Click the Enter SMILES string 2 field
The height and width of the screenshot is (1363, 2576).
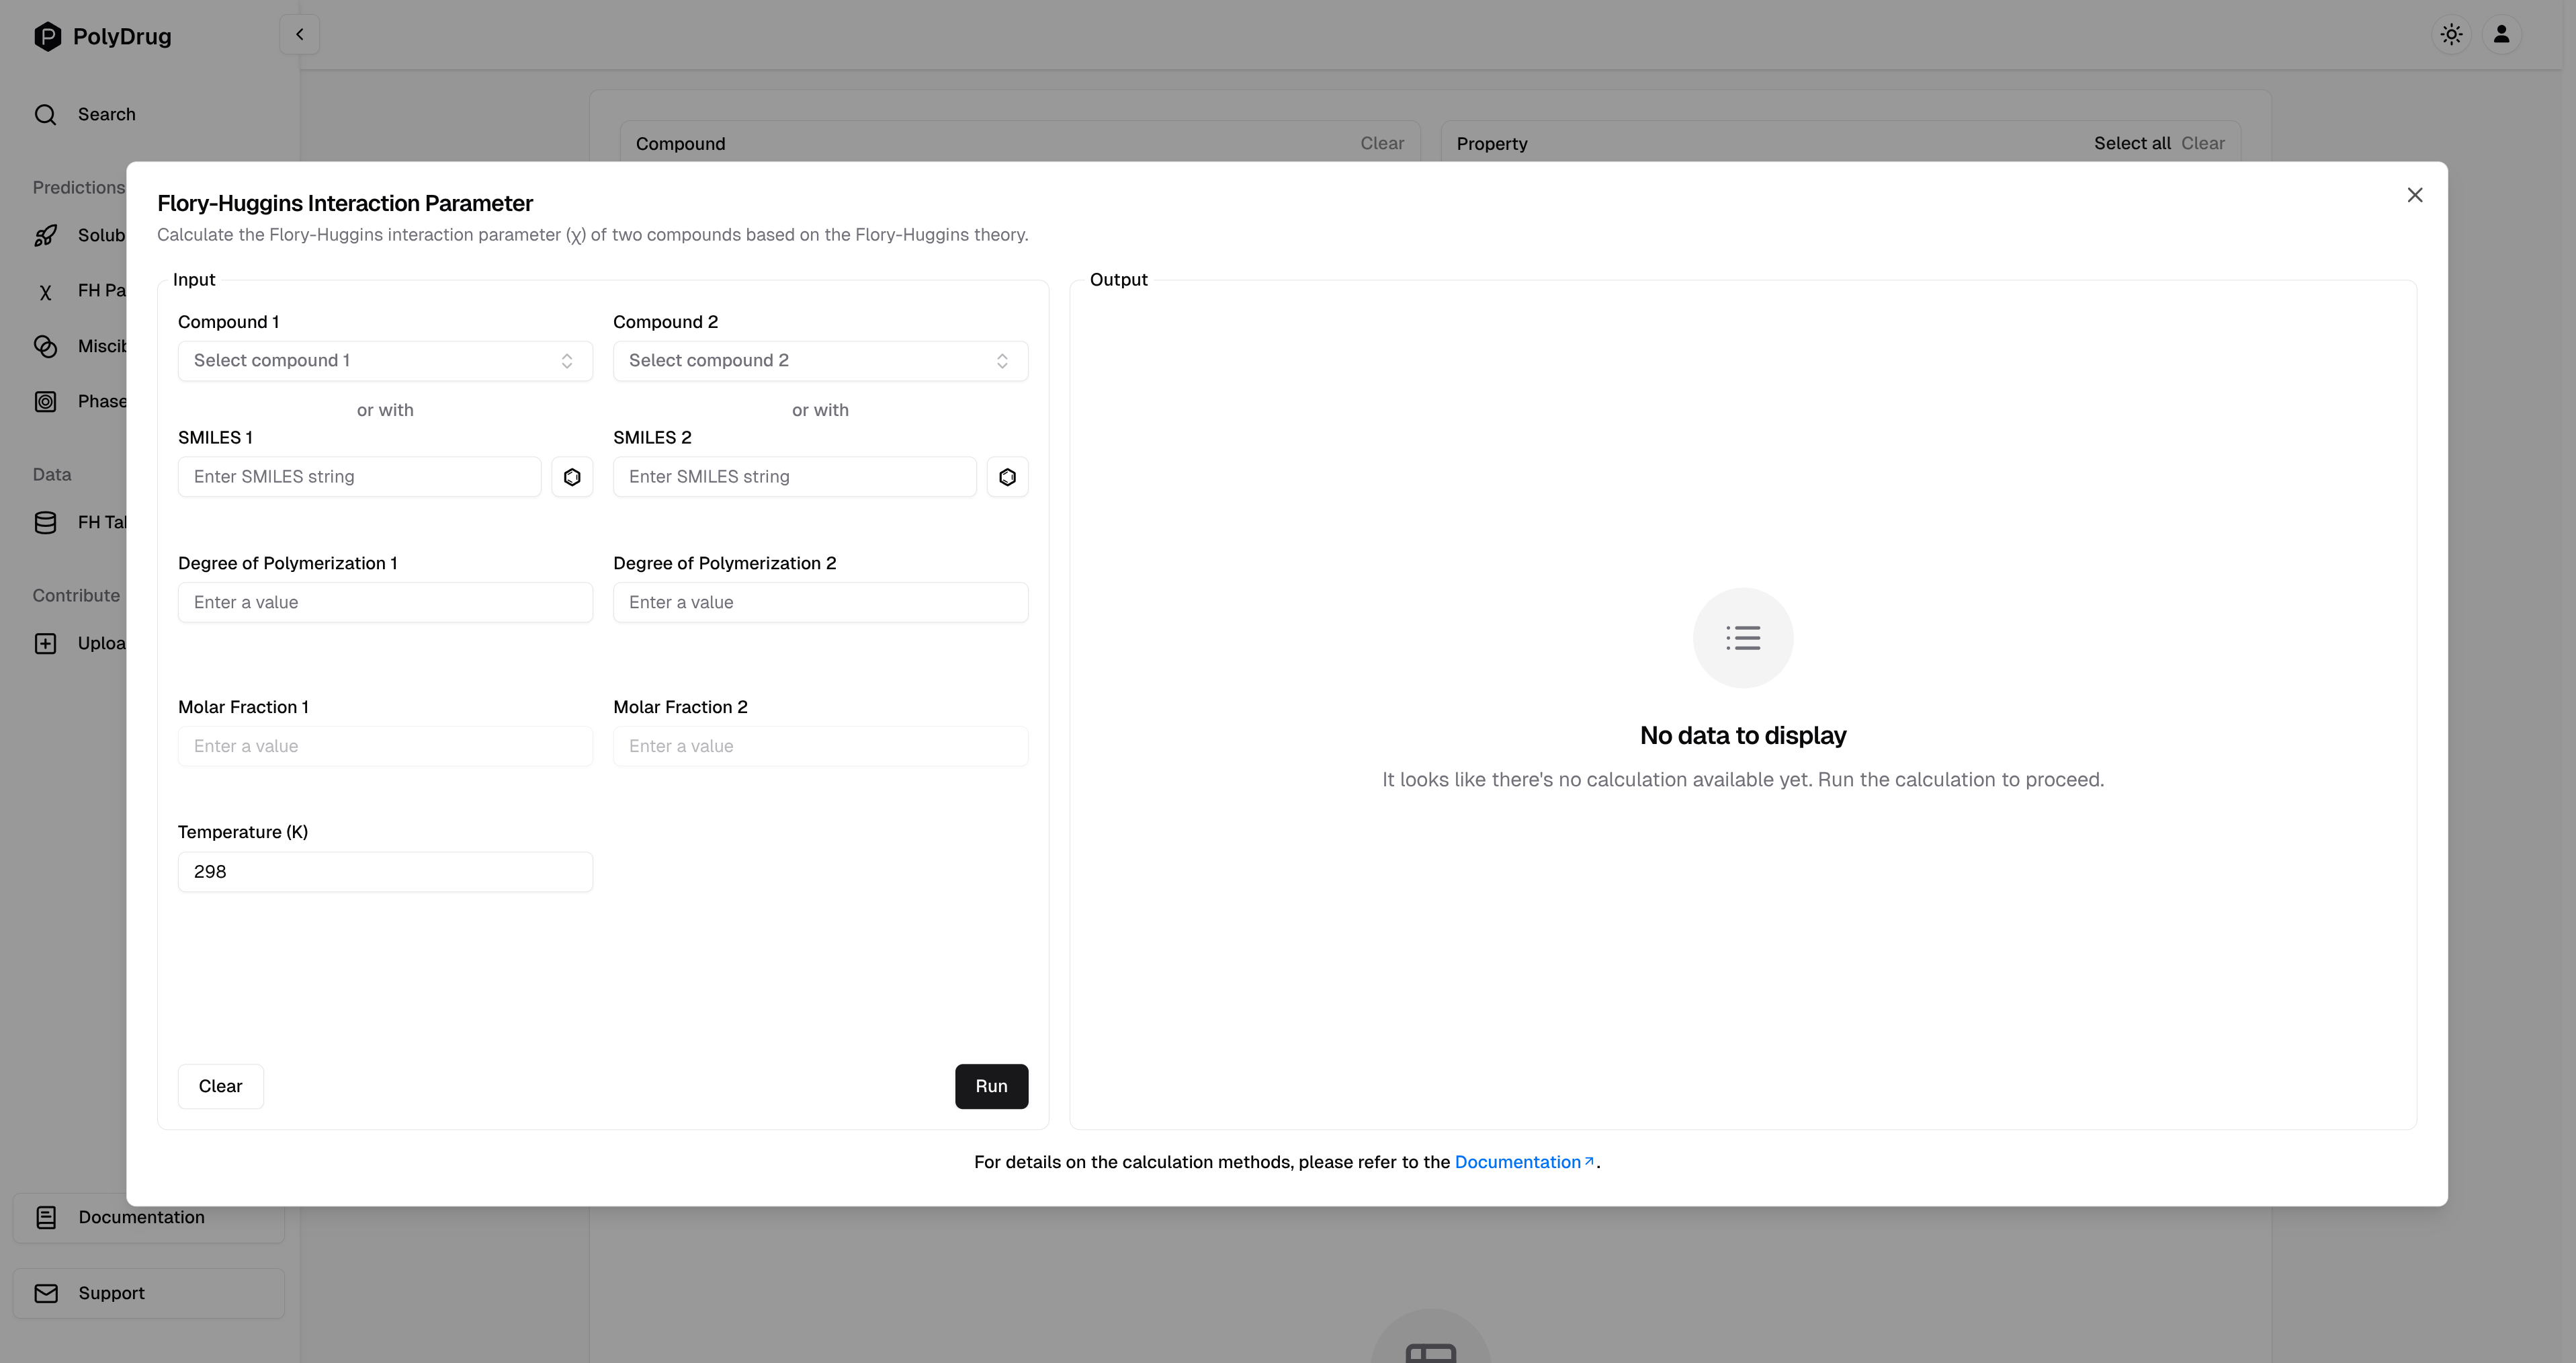pos(794,477)
